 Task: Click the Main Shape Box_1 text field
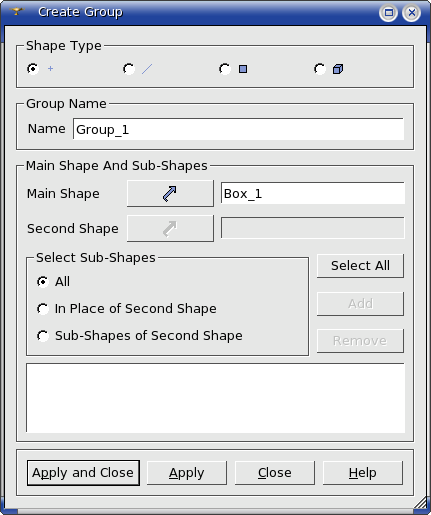(x=313, y=193)
